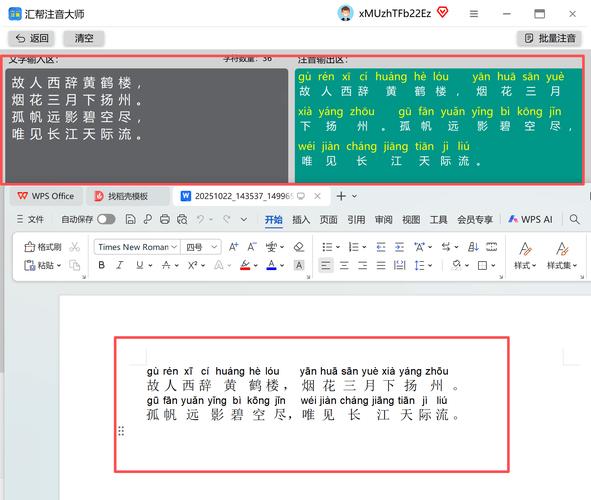Expand the new tab dropdown arrow

coord(354,196)
